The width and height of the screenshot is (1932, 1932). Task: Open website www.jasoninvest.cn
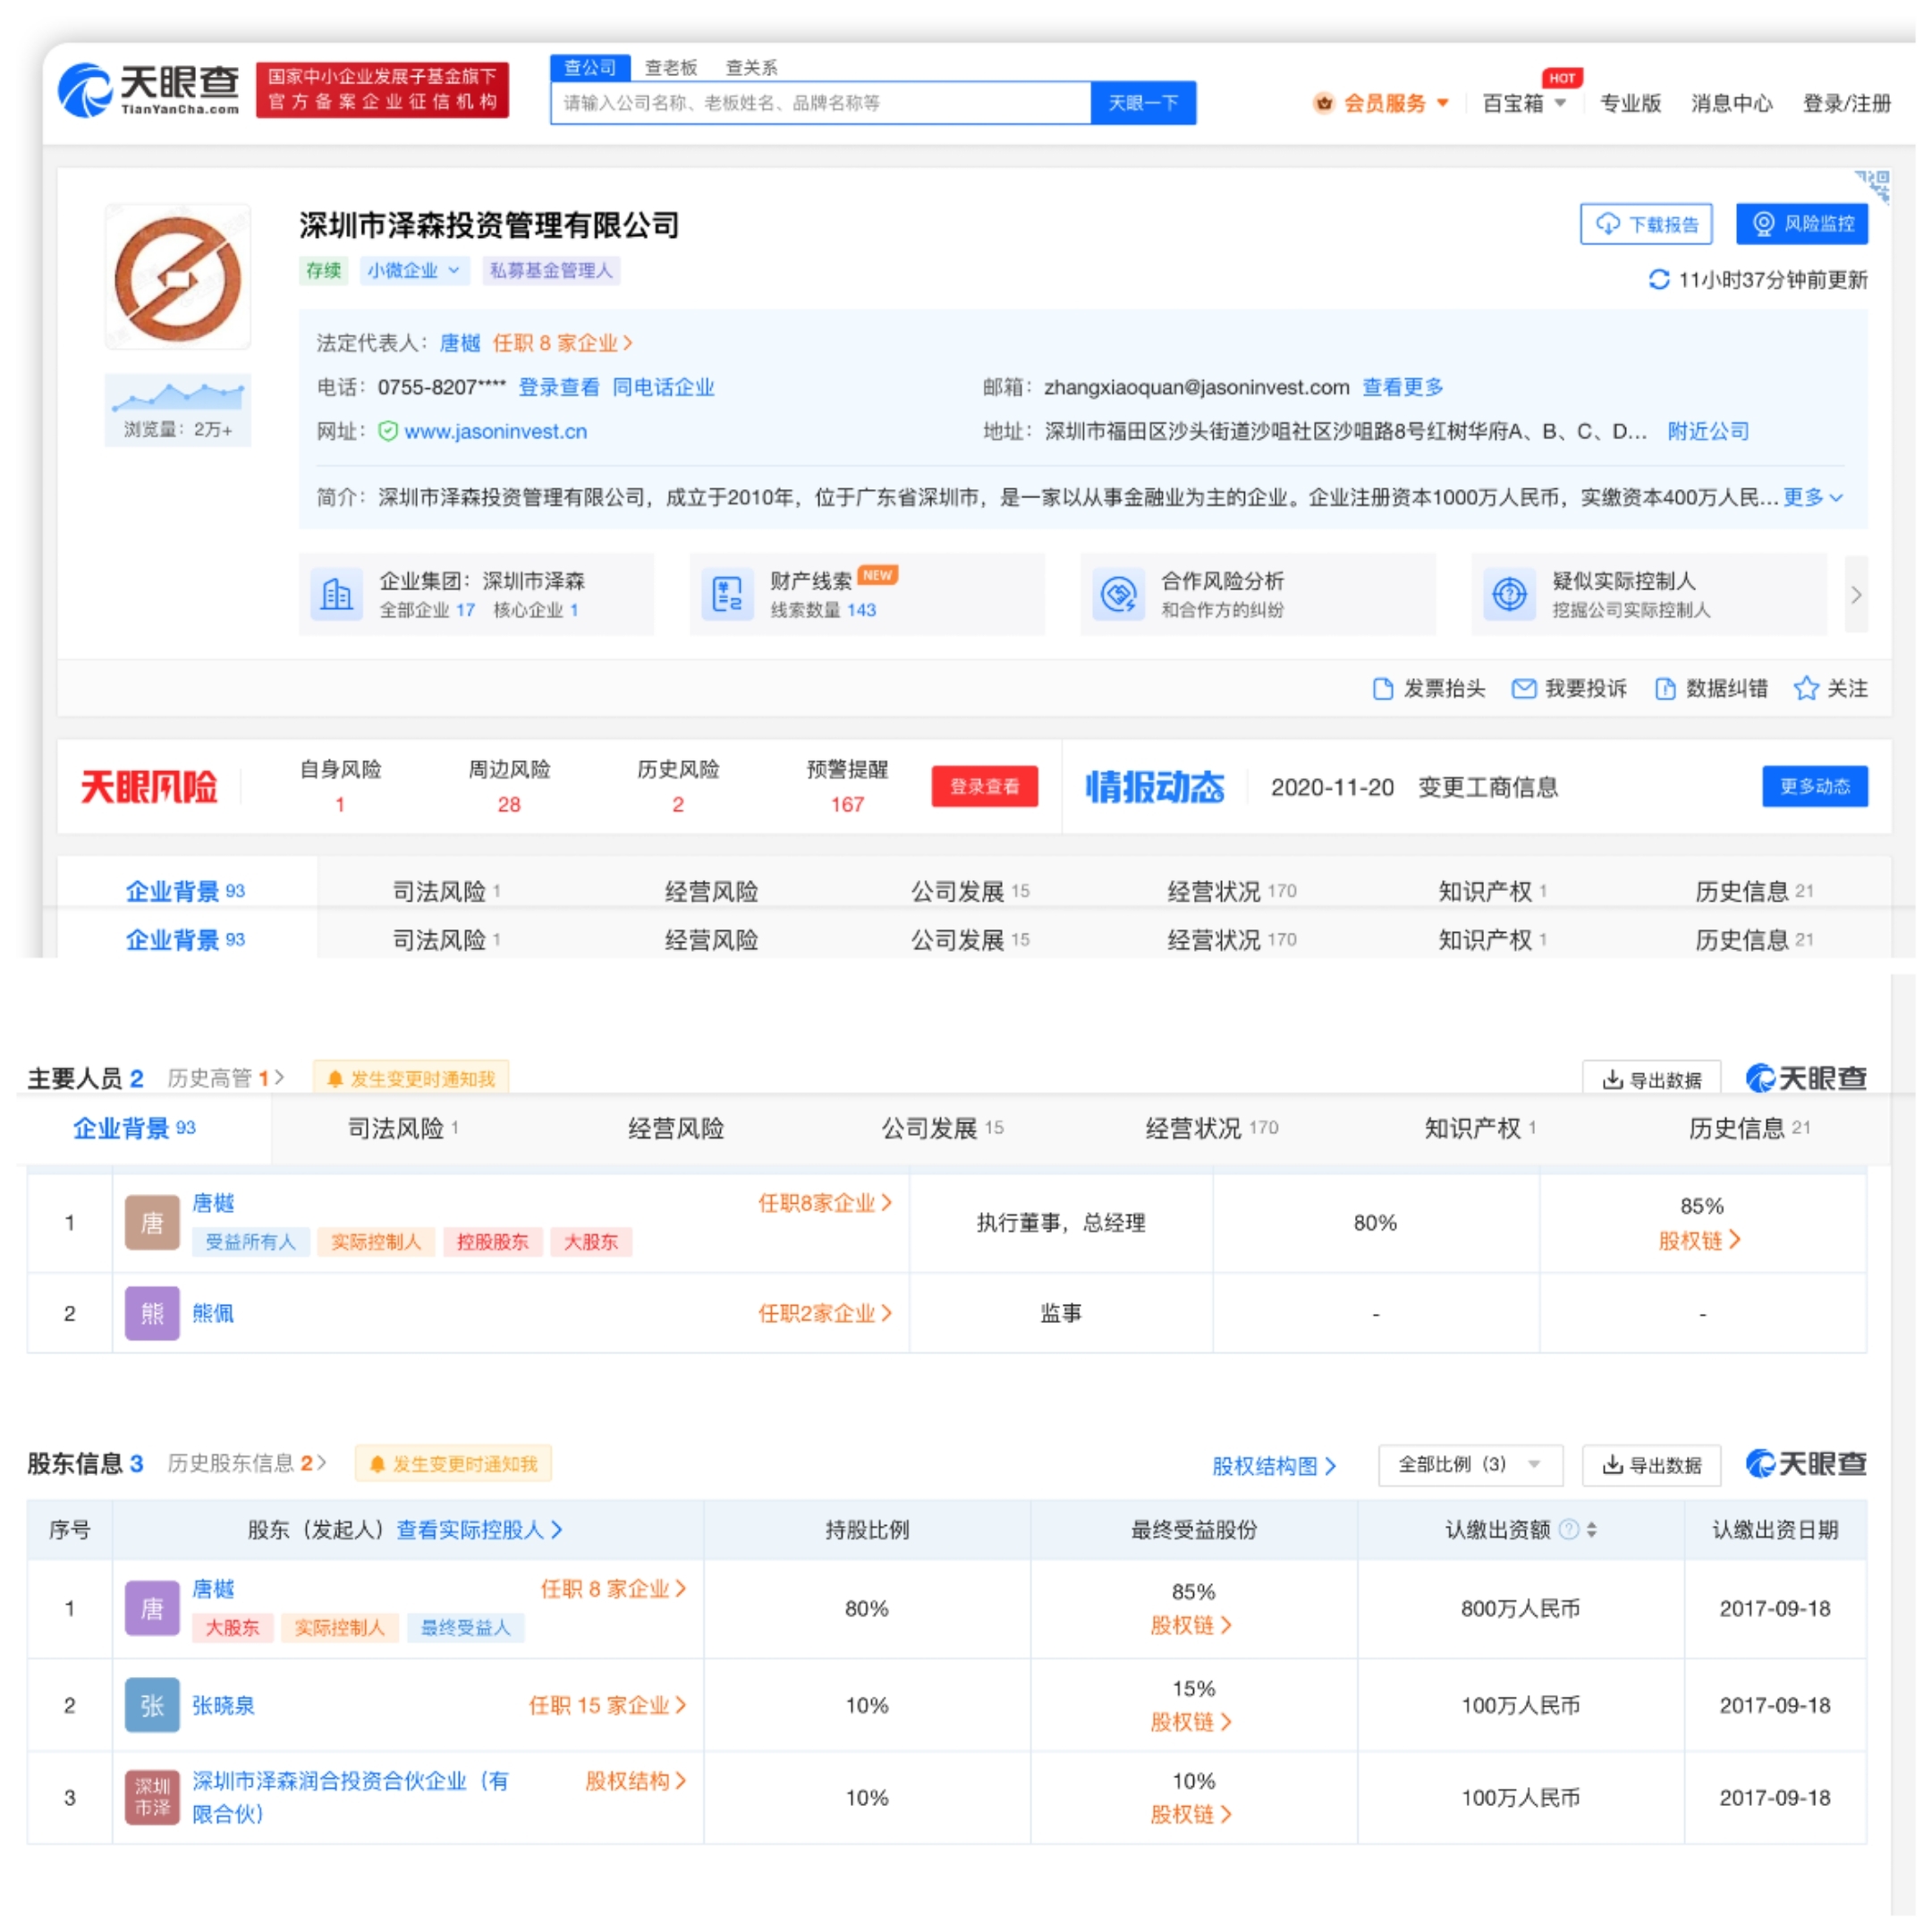tap(495, 432)
